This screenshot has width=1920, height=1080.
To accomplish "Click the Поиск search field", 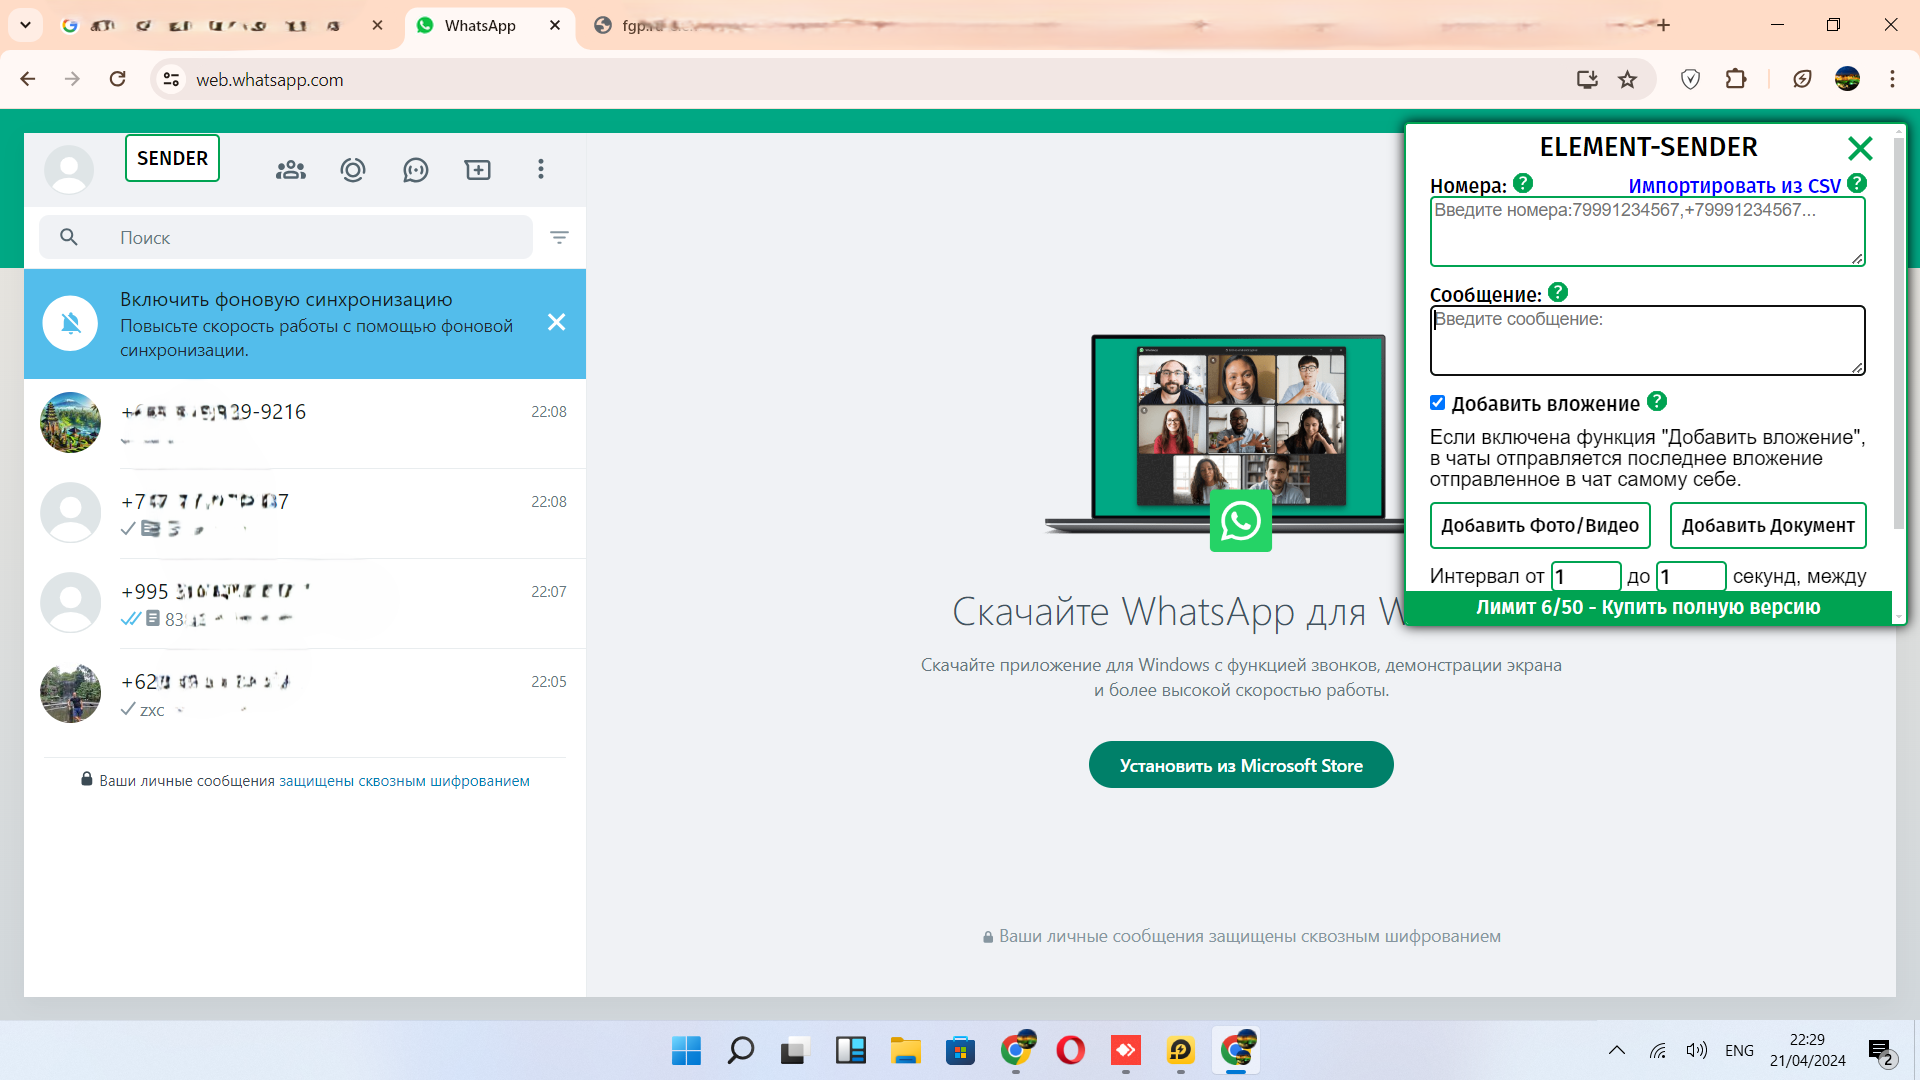I will pyautogui.click(x=286, y=237).
